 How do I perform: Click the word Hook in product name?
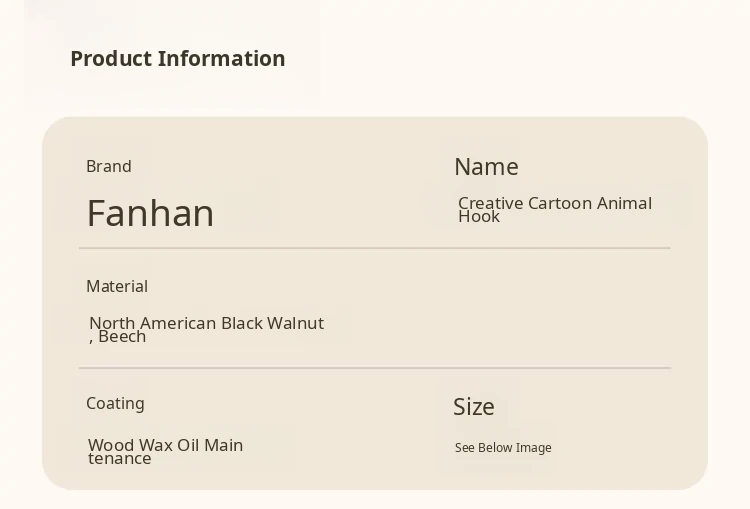479,217
